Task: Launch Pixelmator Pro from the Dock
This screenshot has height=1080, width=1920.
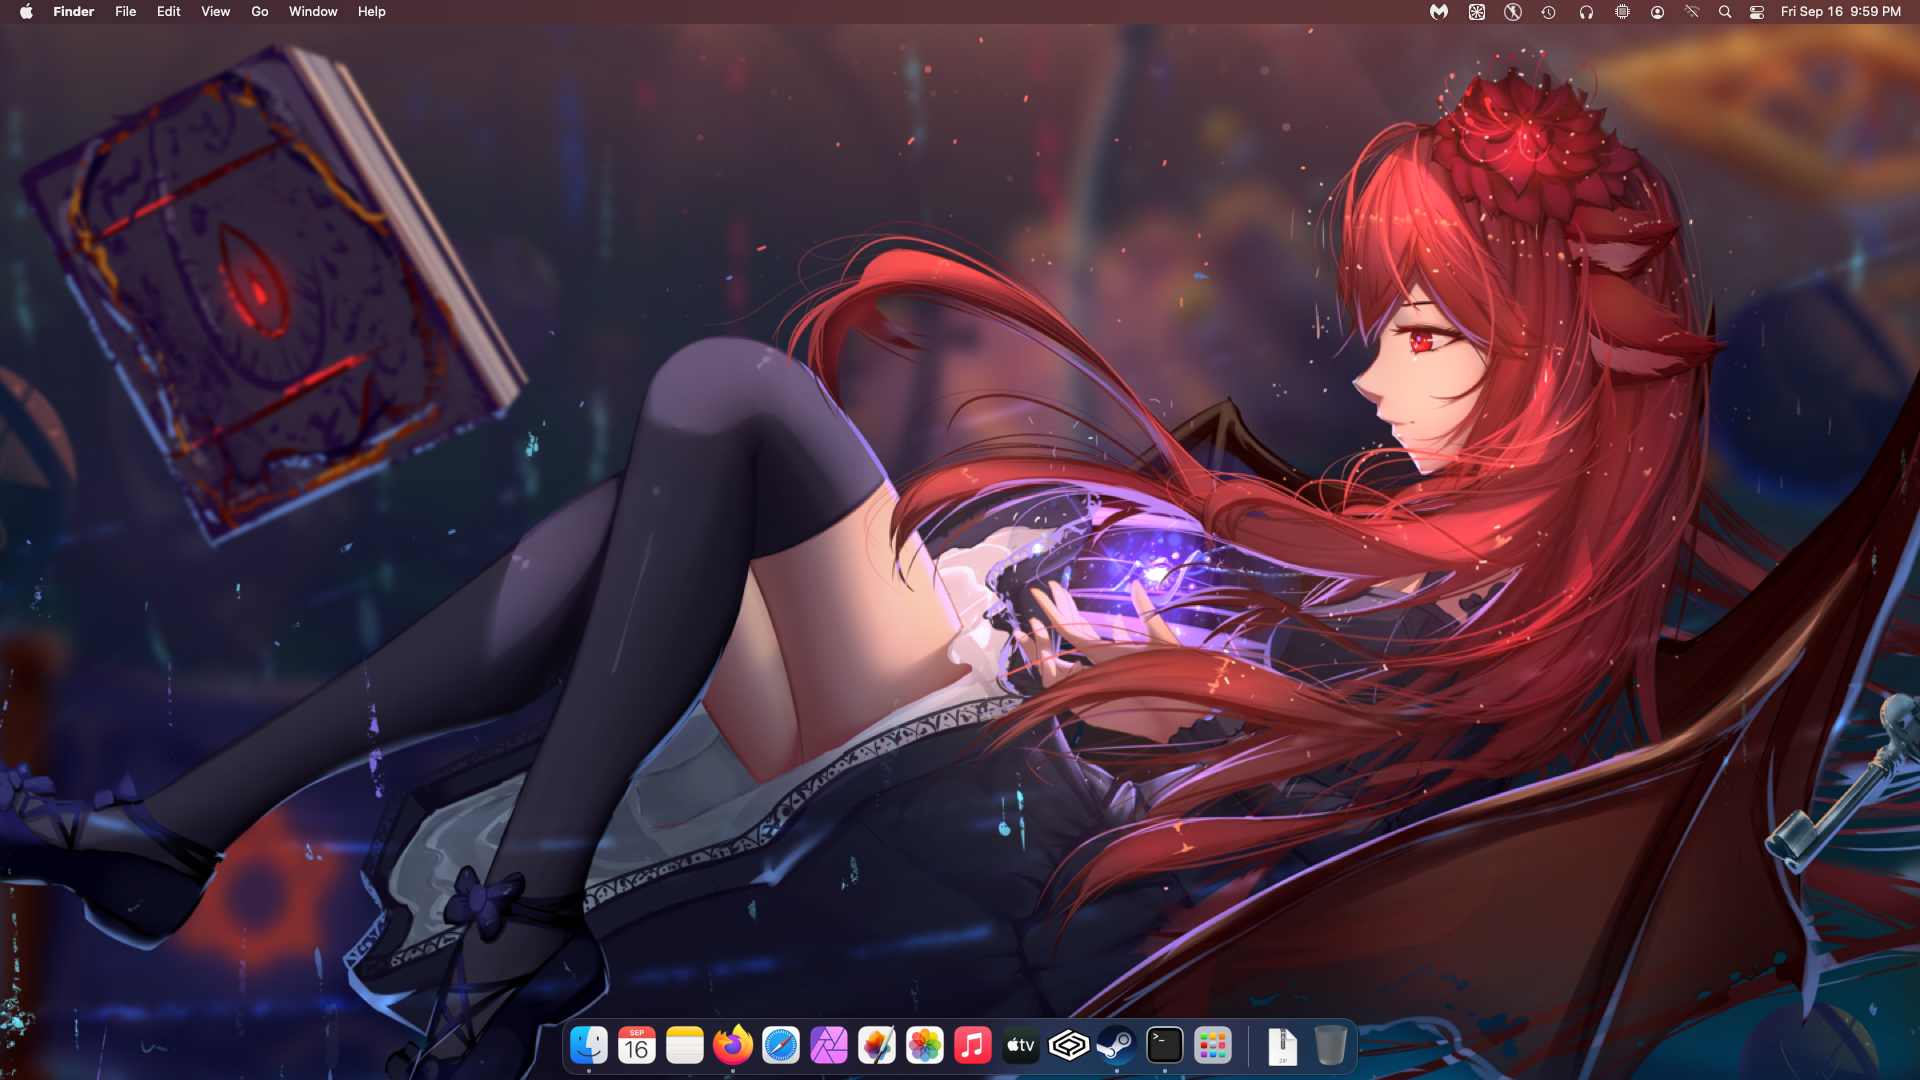Action: (x=877, y=1046)
